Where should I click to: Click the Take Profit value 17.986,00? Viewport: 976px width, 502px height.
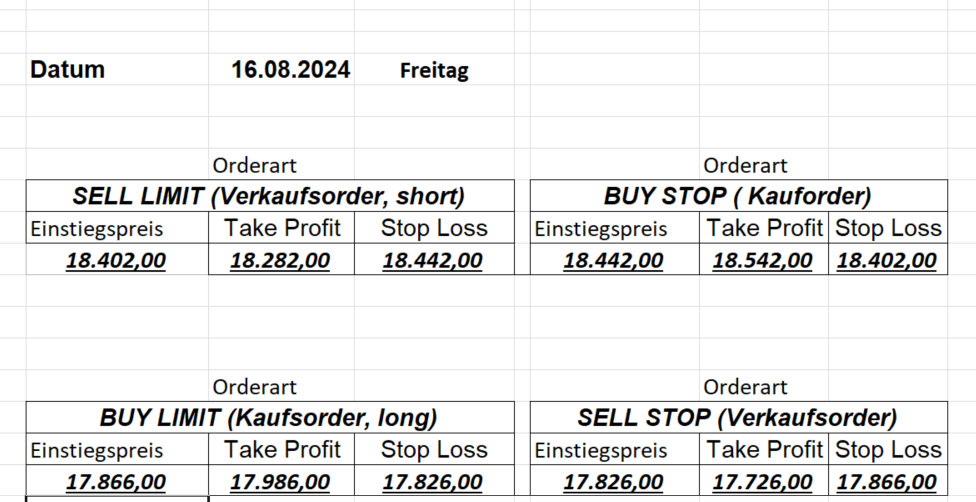coord(280,483)
